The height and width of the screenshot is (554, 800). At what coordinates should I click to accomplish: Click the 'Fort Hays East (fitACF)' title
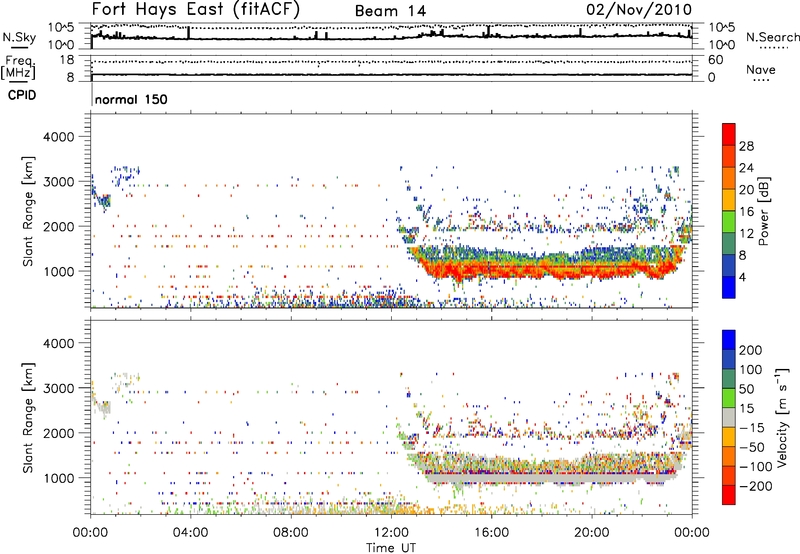pyautogui.click(x=195, y=10)
